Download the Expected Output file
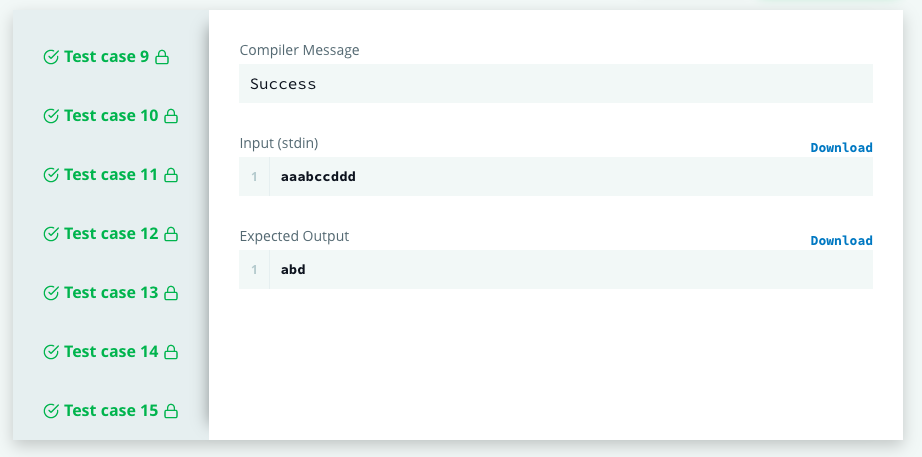Viewport: 922px width, 457px height. click(841, 241)
